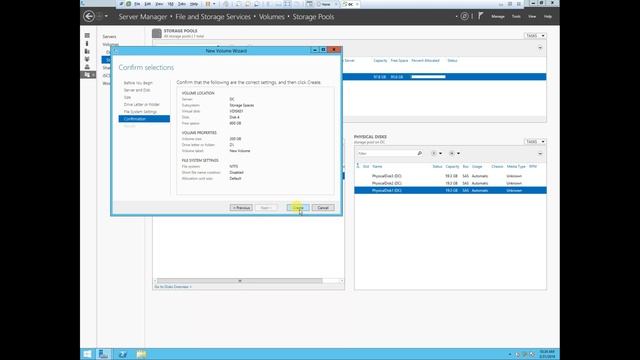Sort by Name column in Physical Disks
The height and width of the screenshot is (360, 640).
click(377, 167)
